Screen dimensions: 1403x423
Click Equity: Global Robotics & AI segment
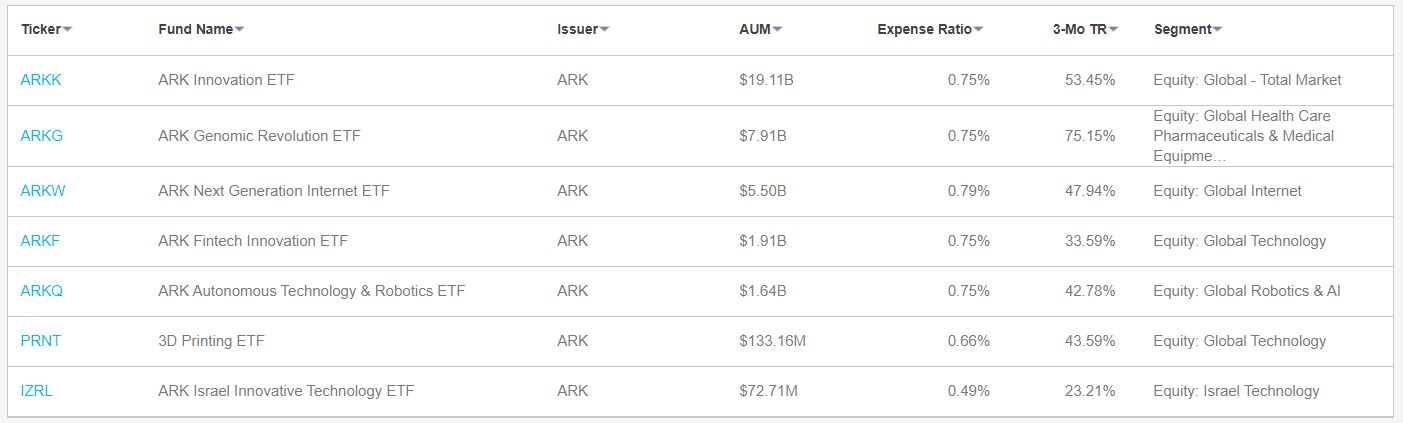coord(1247,291)
